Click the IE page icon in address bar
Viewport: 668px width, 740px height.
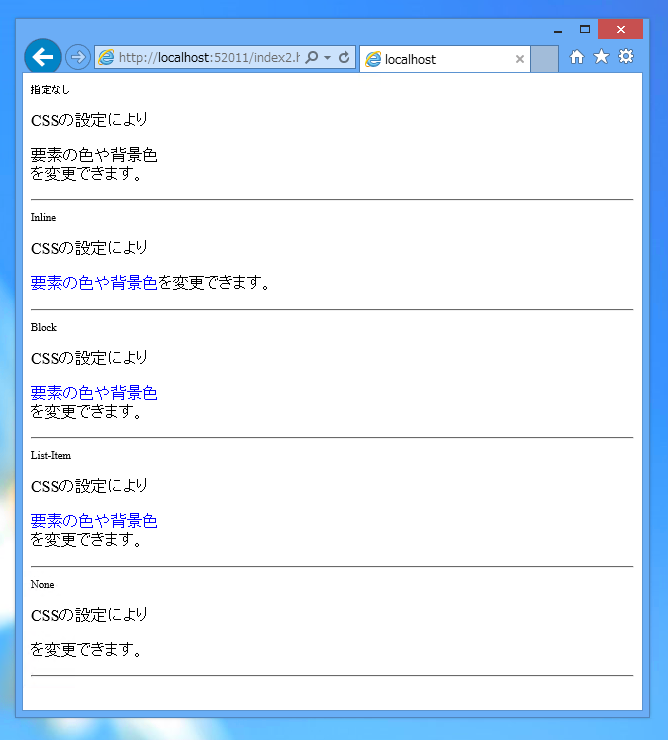(x=106, y=58)
